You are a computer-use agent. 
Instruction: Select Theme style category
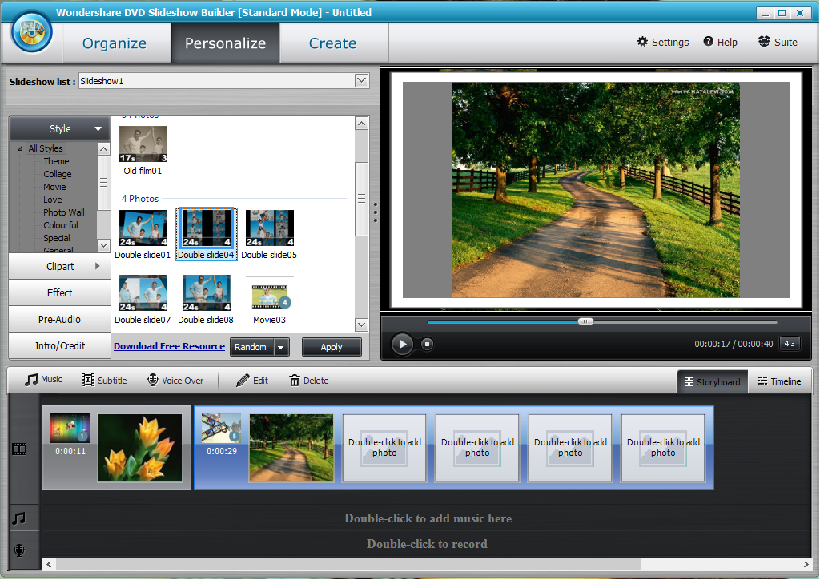click(56, 161)
